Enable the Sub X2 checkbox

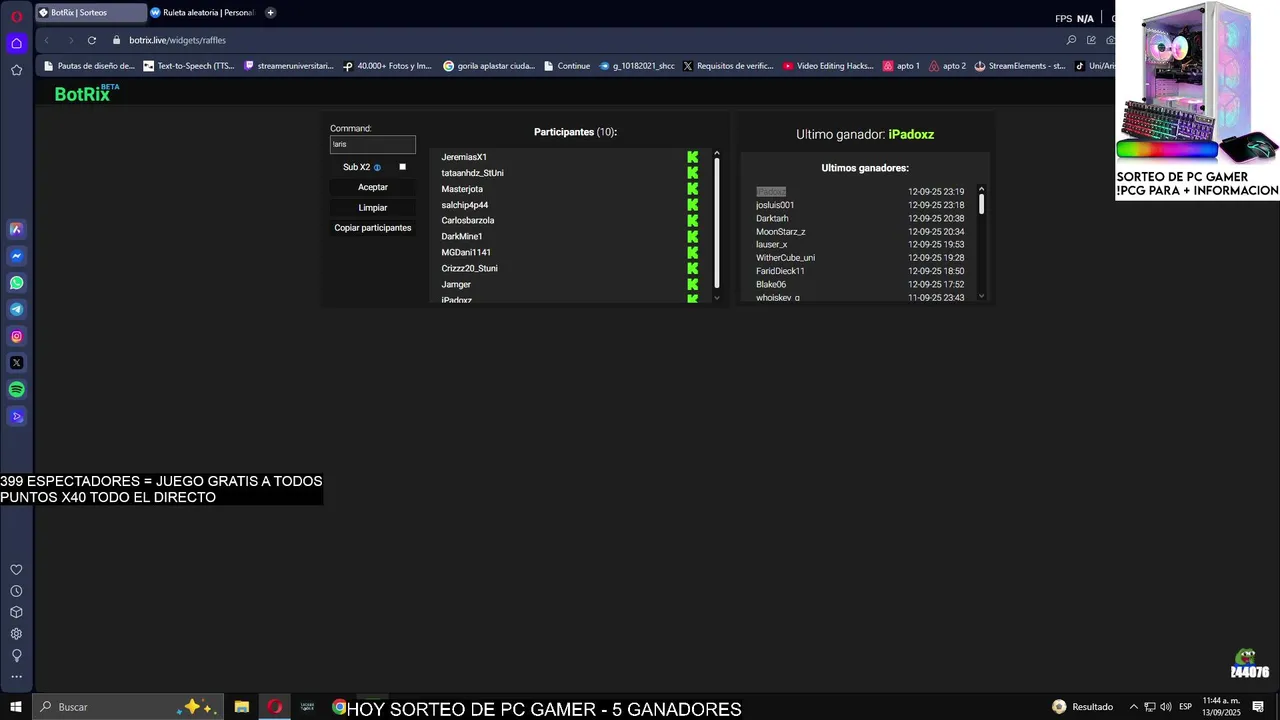coord(402,167)
